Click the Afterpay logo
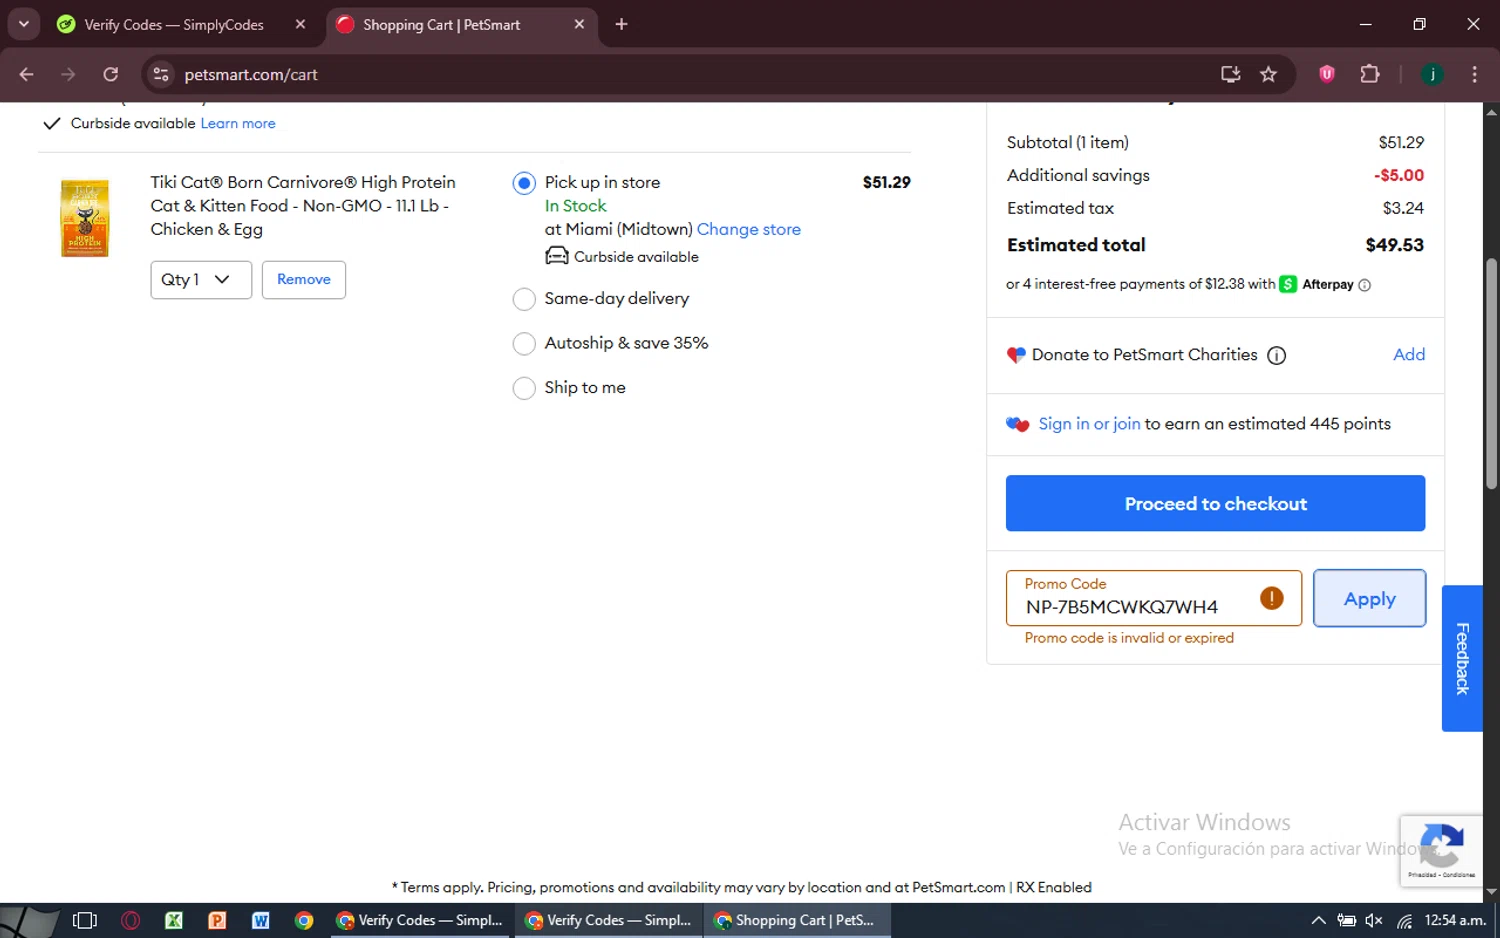 click(1317, 284)
